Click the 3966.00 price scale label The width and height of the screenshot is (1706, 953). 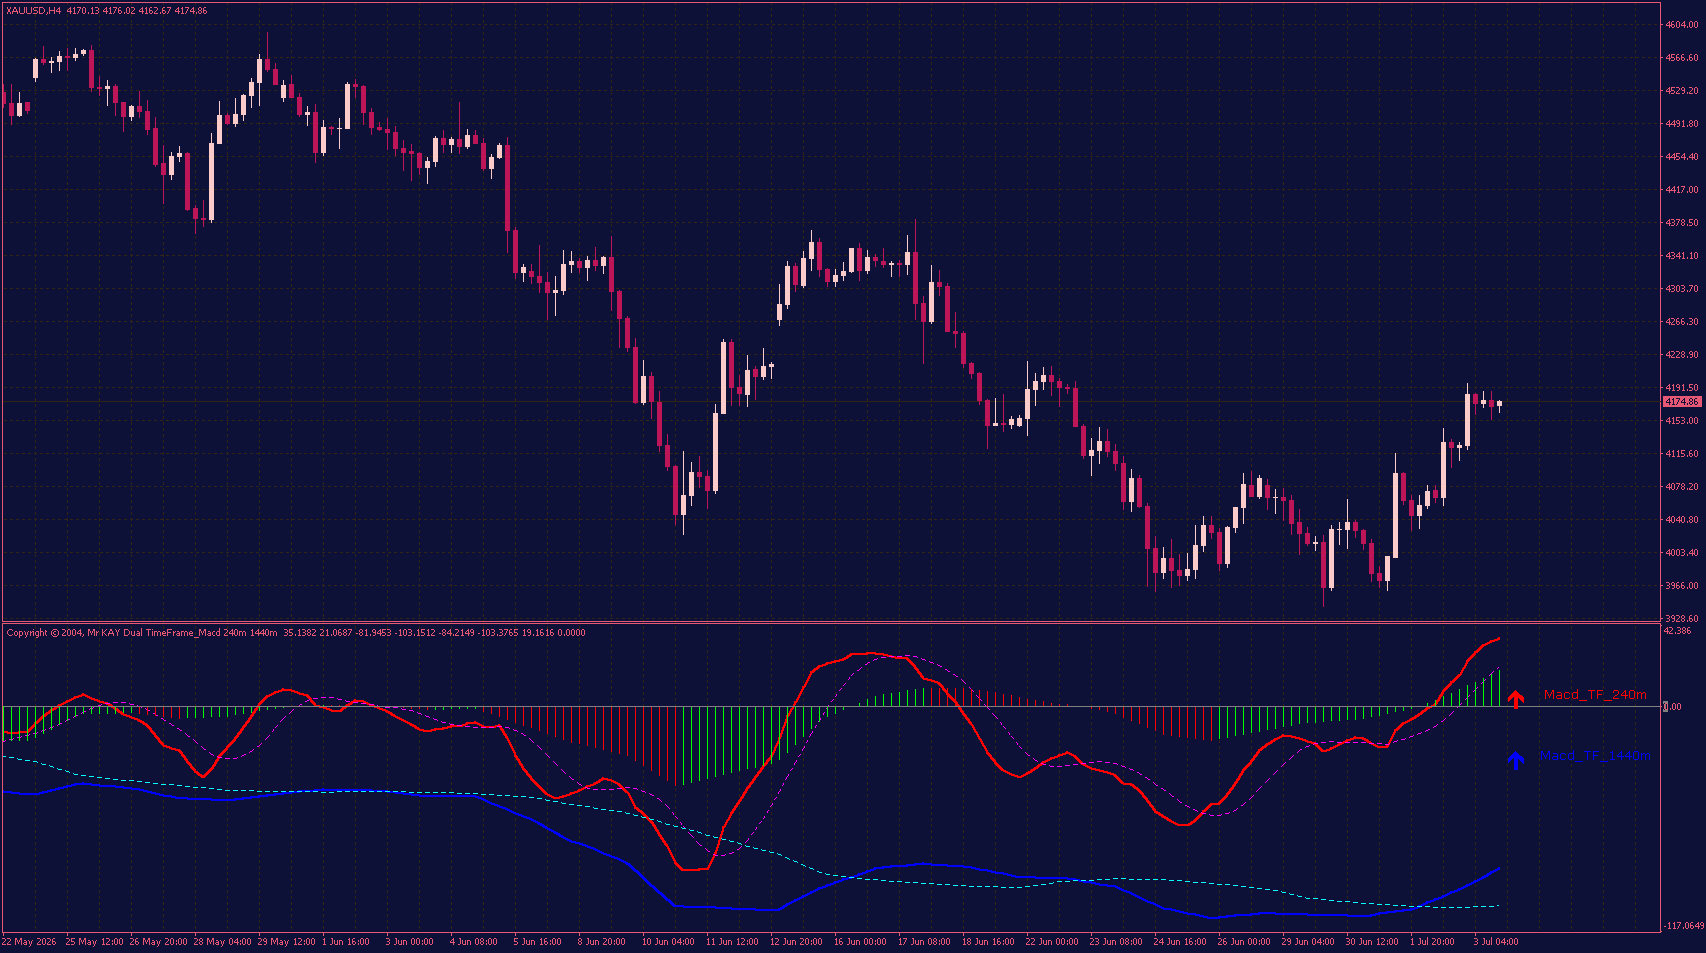tap(1682, 586)
